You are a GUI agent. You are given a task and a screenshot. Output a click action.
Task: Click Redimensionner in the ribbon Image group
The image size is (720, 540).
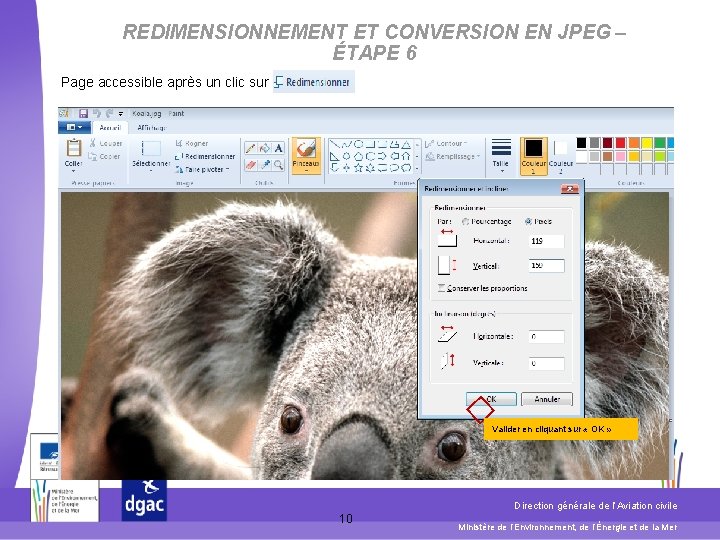point(205,157)
